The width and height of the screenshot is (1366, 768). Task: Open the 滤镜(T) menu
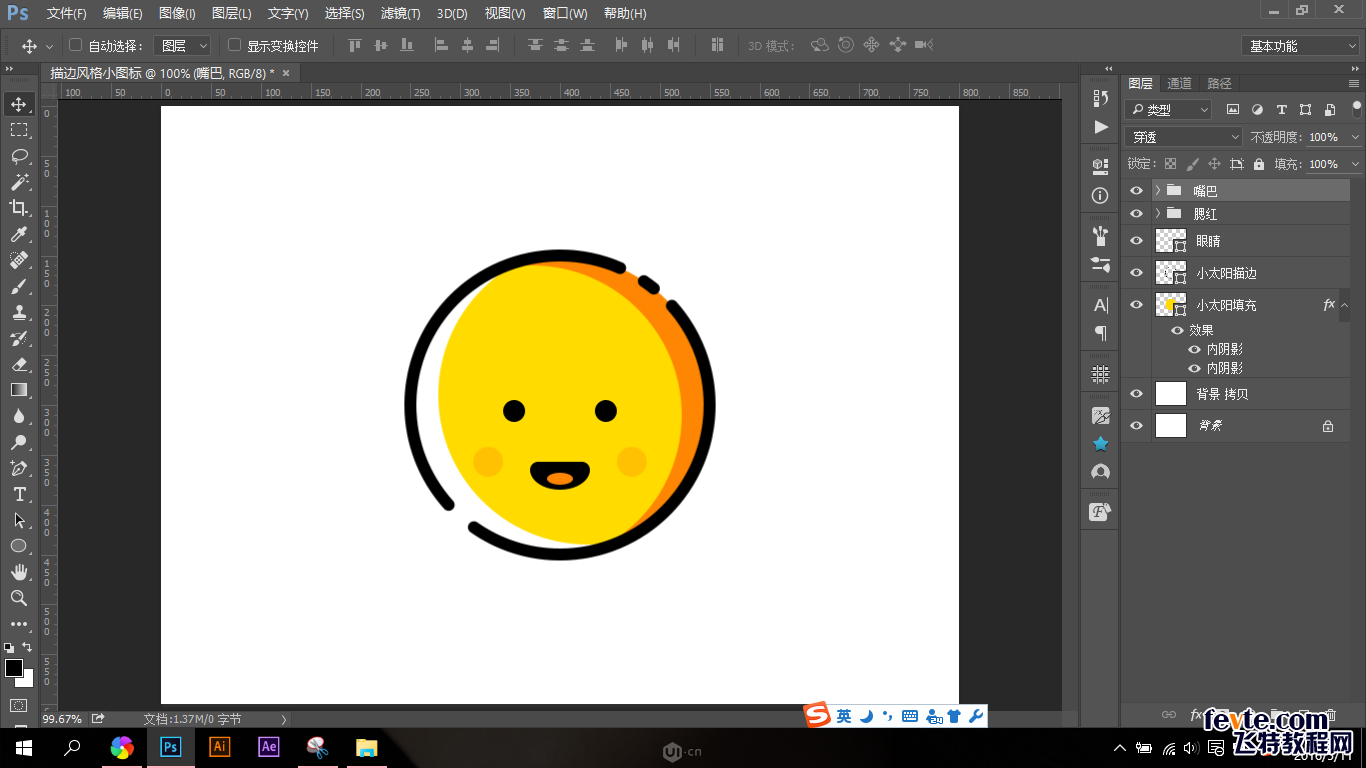[400, 14]
